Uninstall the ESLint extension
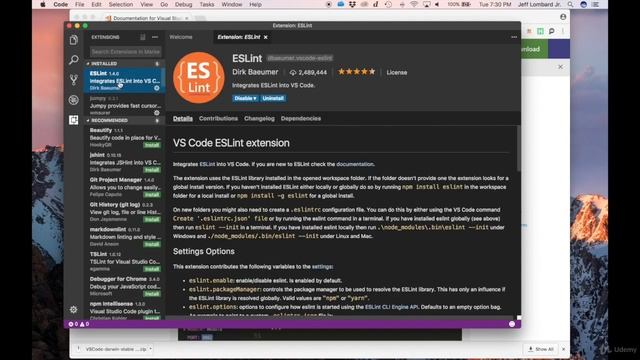Viewport: 640px width, 360px height. click(273, 98)
